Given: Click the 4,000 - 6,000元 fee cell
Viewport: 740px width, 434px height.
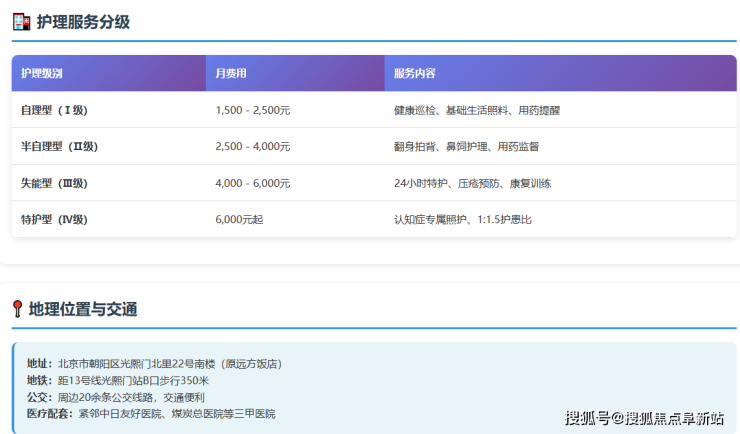Looking at the screenshot, I should [x=252, y=183].
